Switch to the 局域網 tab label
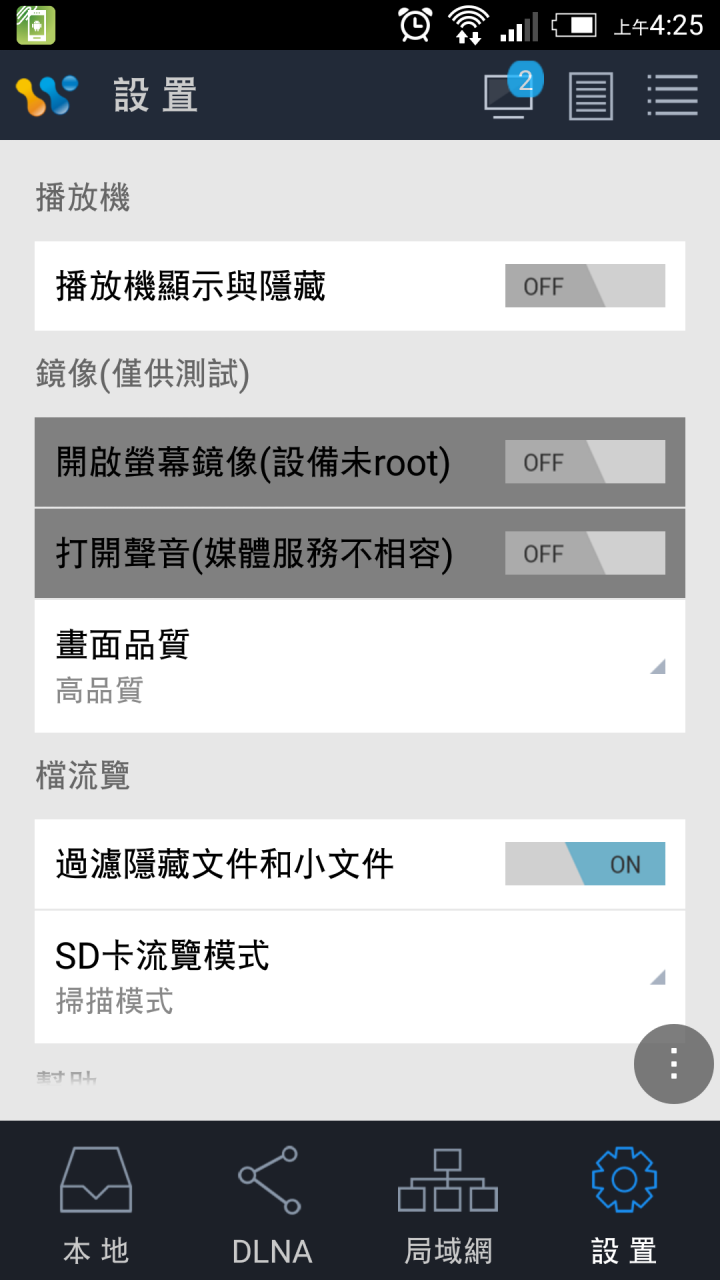720x1280 pixels. [448, 1251]
